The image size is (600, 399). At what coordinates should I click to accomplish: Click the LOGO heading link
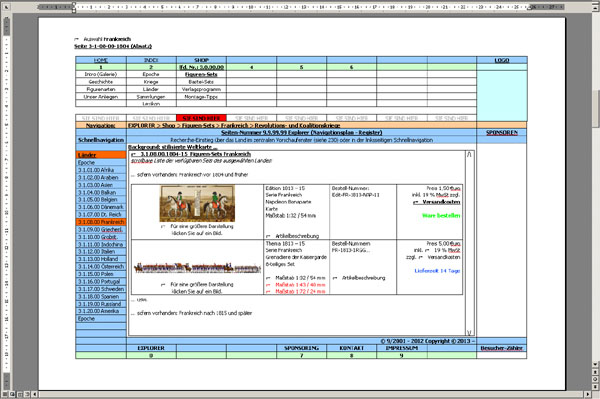tap(502, 60)
